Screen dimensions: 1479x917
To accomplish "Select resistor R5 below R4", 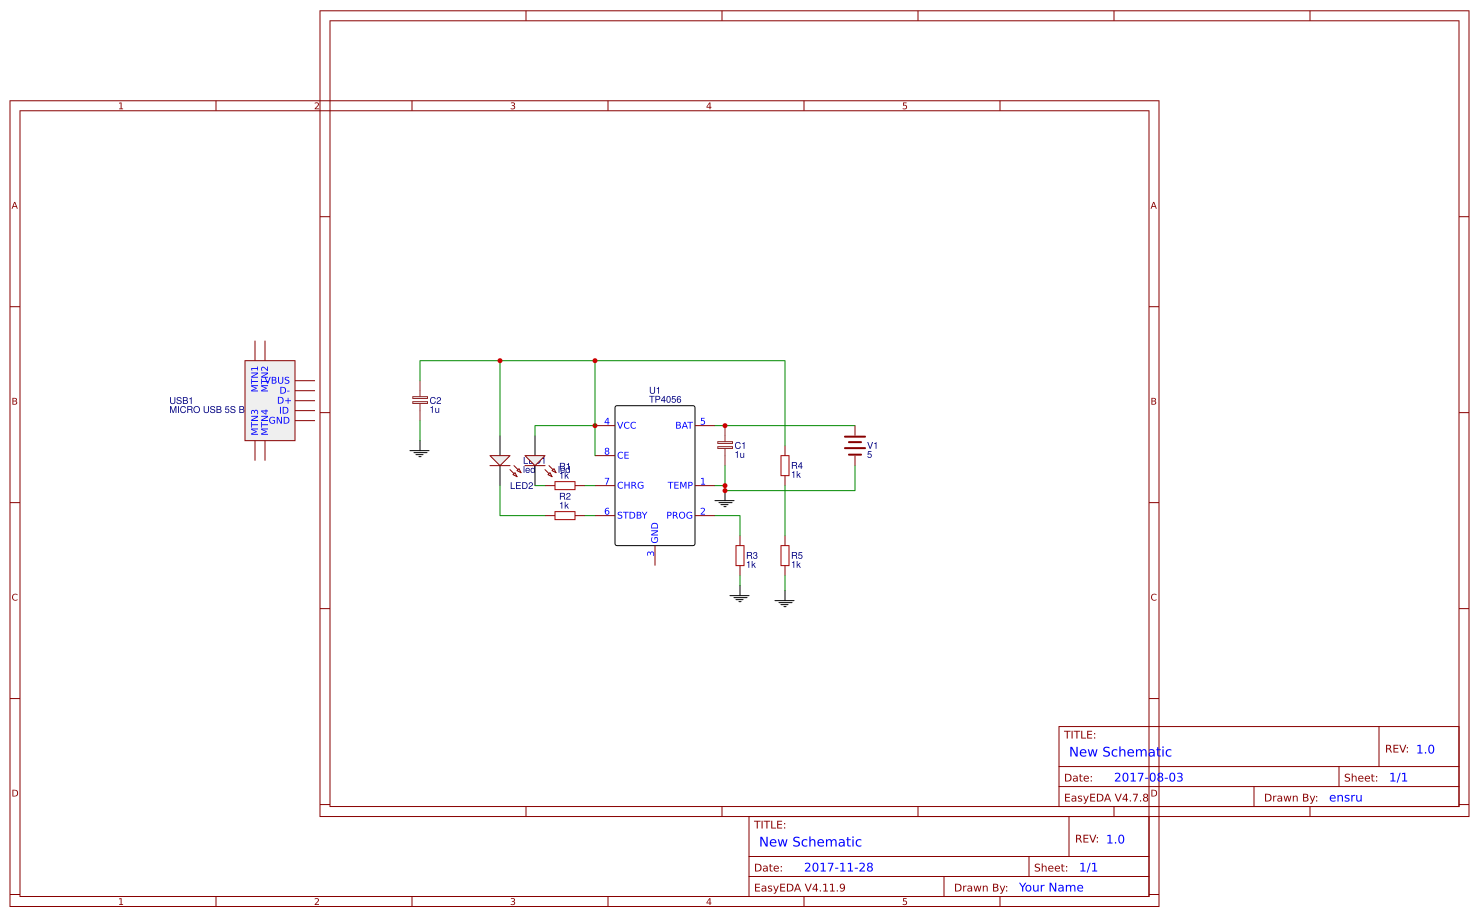I will tap(785, 557).
